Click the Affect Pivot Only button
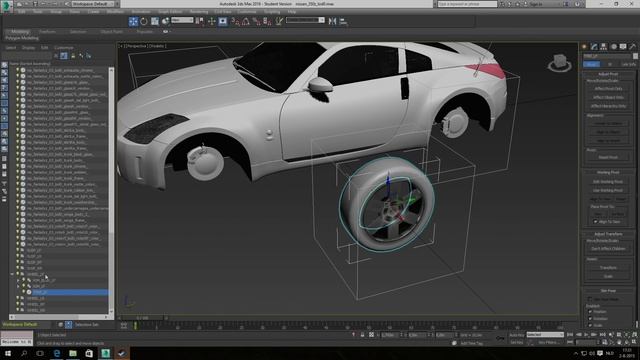Image resolution: width=640 pixels, height=360 pixels. tap(608, 89)
